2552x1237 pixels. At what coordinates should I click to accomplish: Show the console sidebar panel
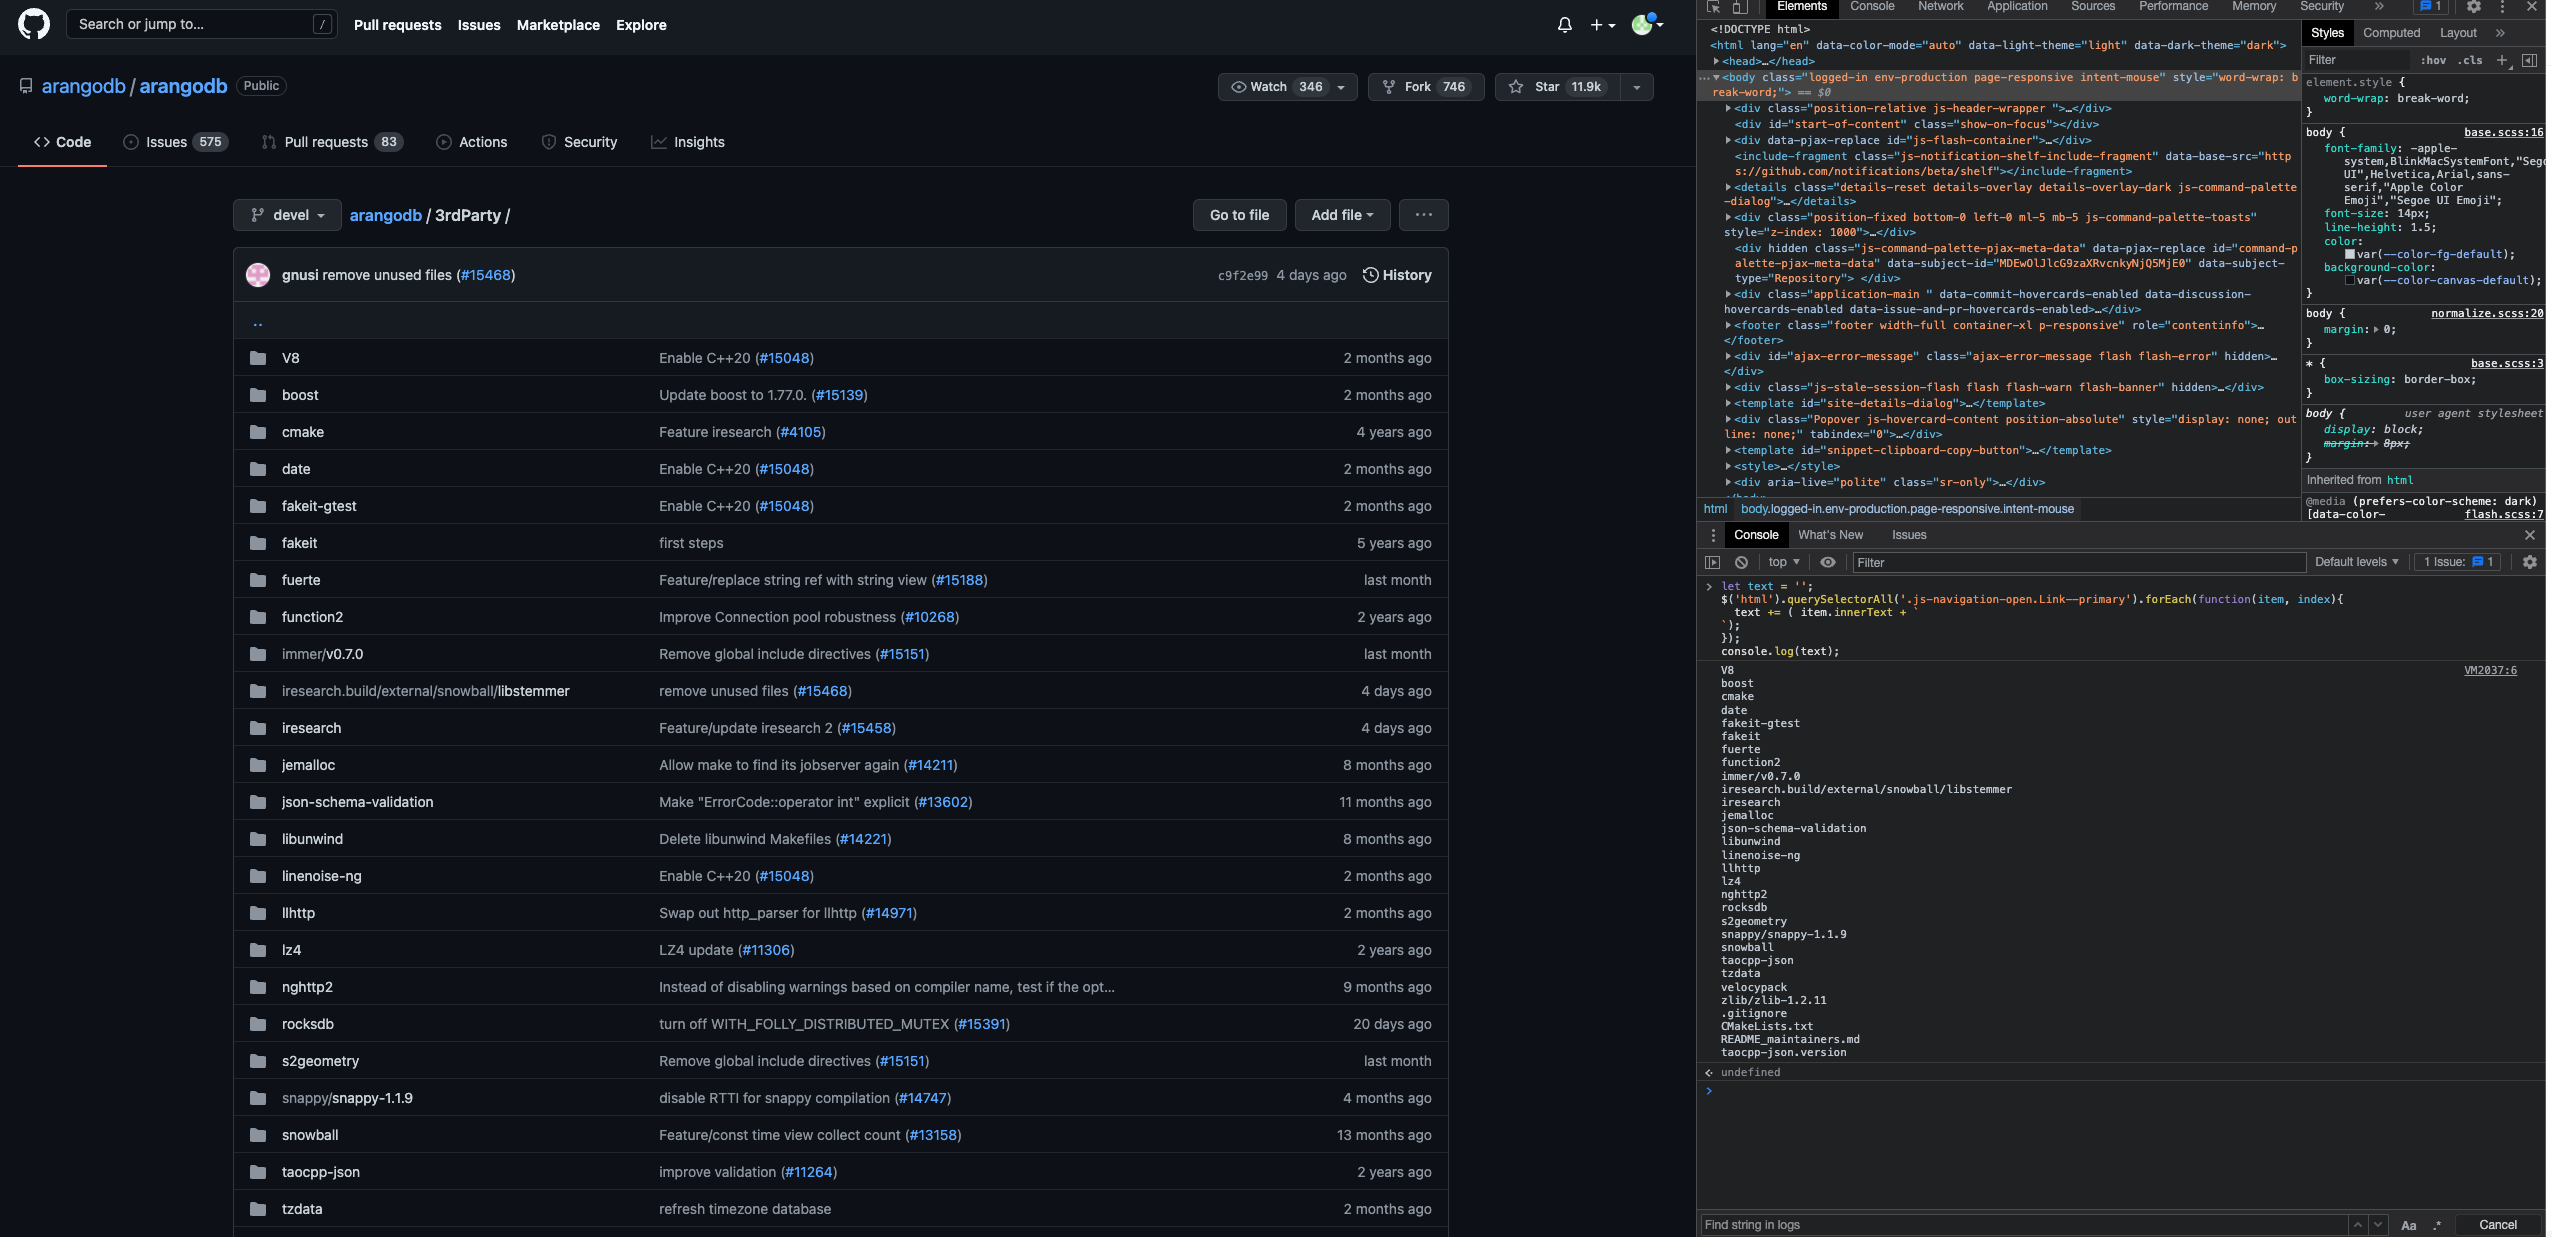click(1712, 562)
